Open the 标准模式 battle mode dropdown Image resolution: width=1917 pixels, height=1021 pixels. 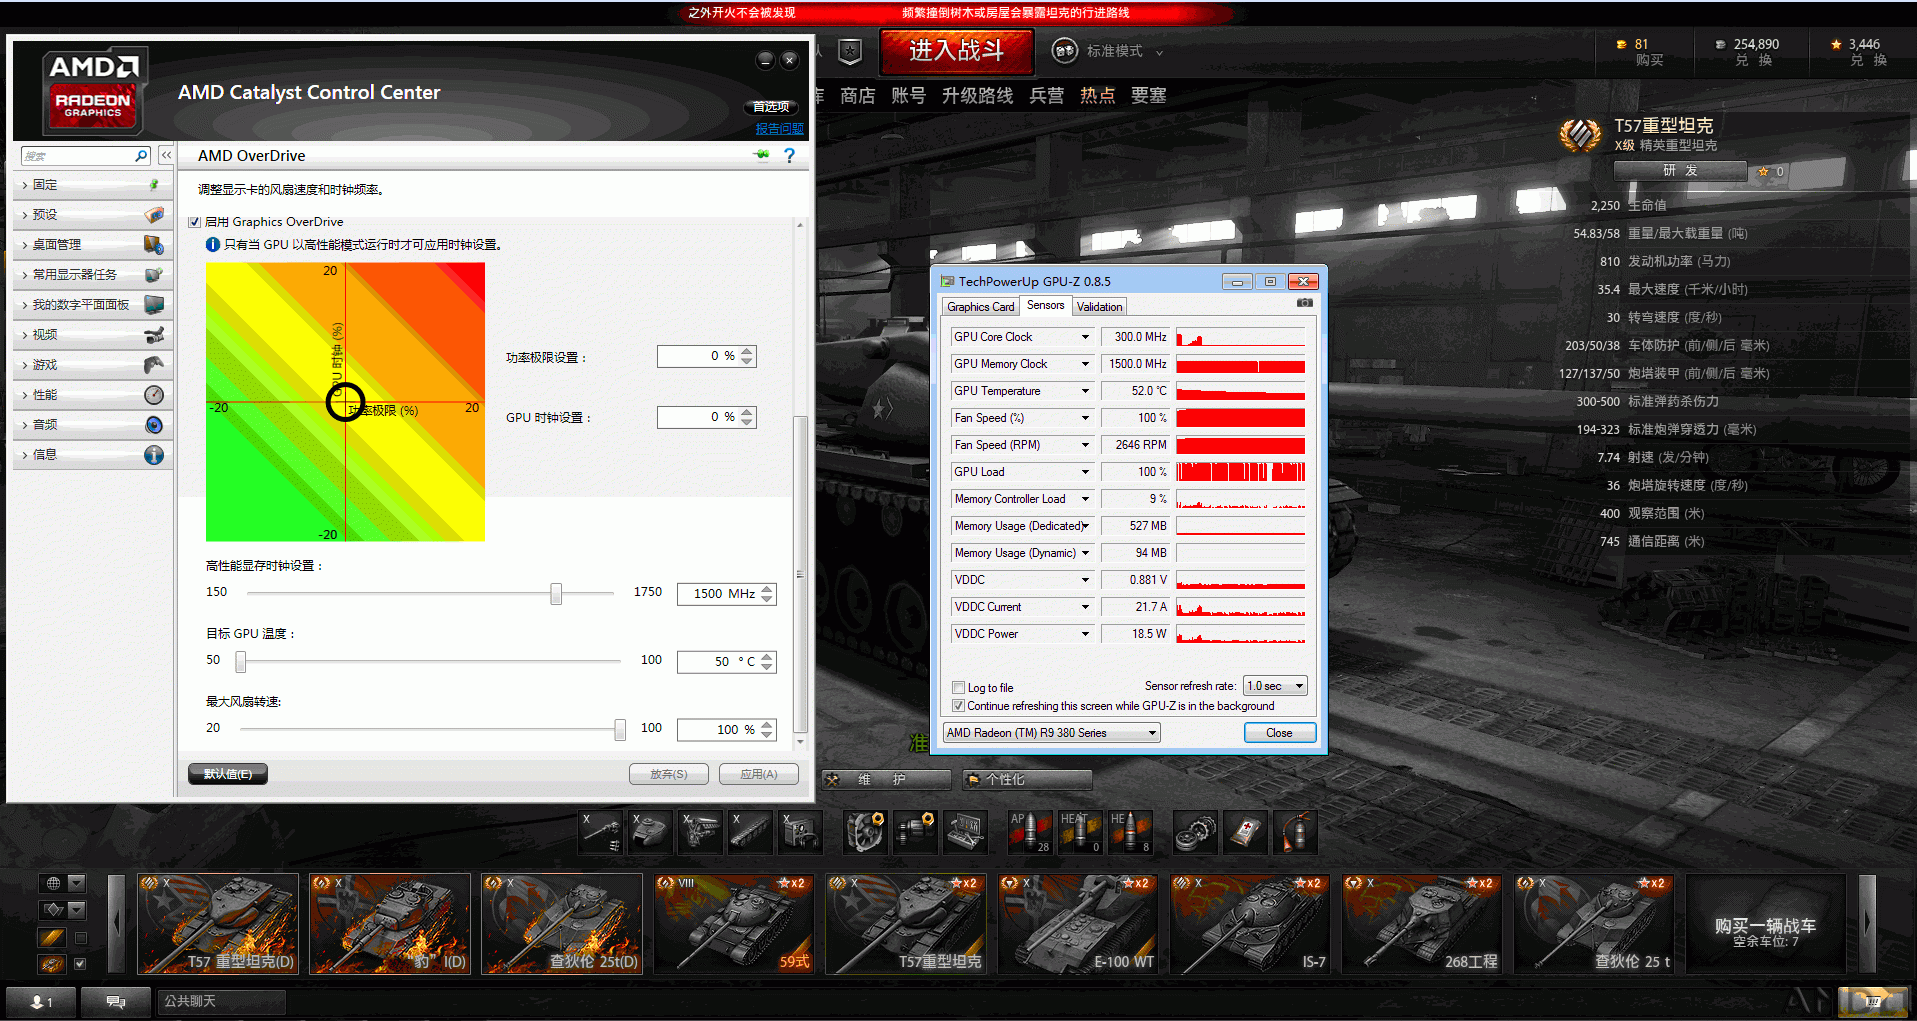point(1126,51)
